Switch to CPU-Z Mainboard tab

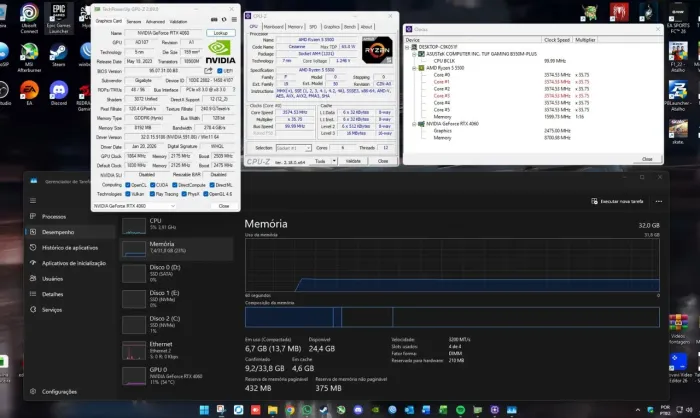[274, 27]
